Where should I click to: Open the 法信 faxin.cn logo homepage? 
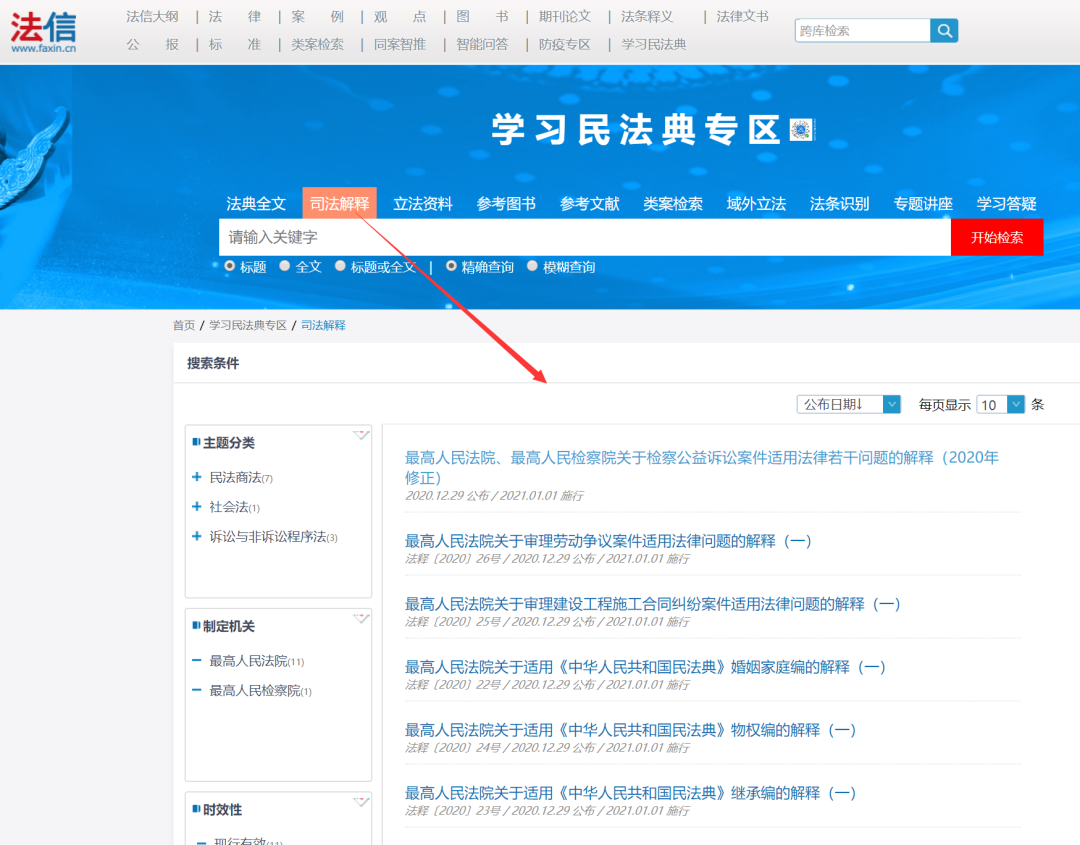[43, 32]
